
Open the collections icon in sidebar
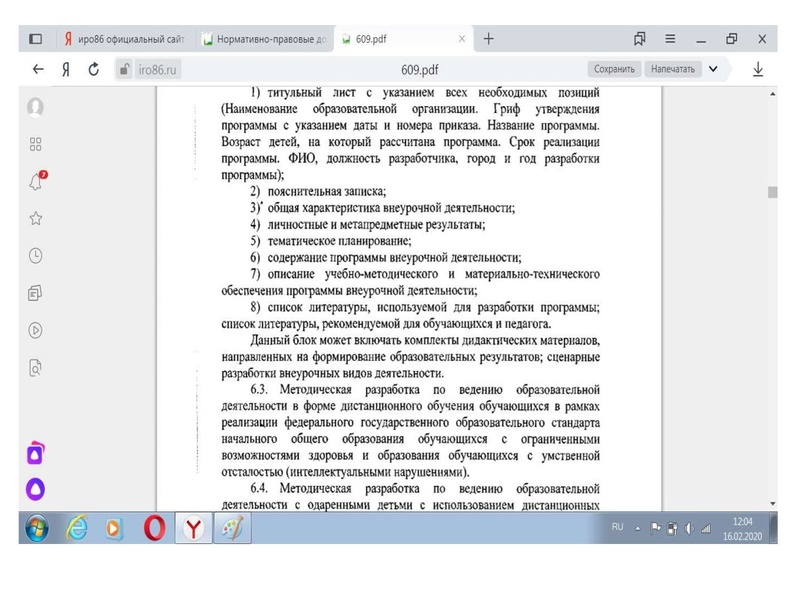[35, 291]
